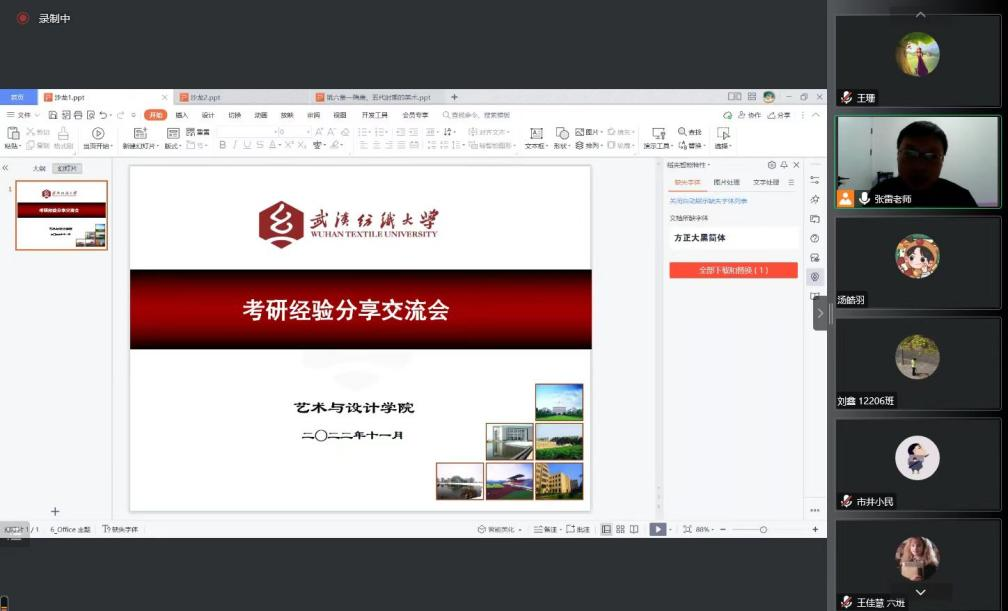Click the red 全部下载 download button
Image resolution: width=1008 pixels, height=611 pixels.
point(733,270)
